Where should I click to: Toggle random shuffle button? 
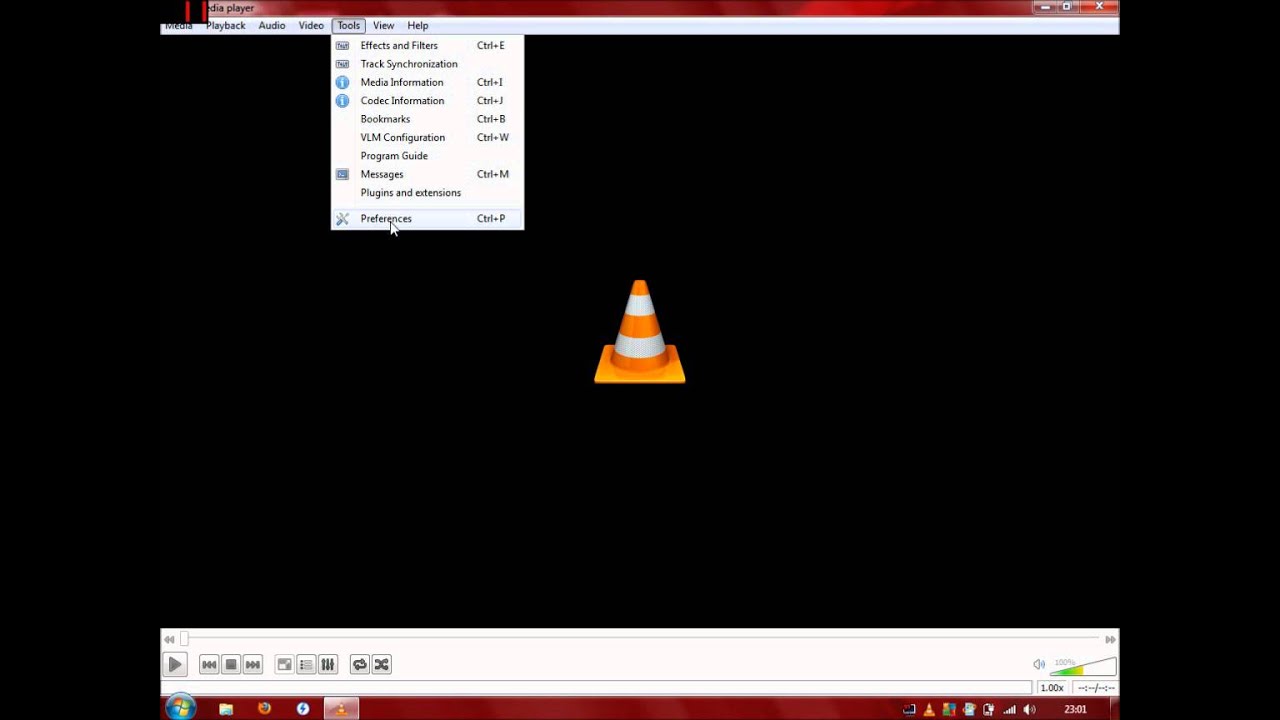pyautogui.click(x=381, y=664)
